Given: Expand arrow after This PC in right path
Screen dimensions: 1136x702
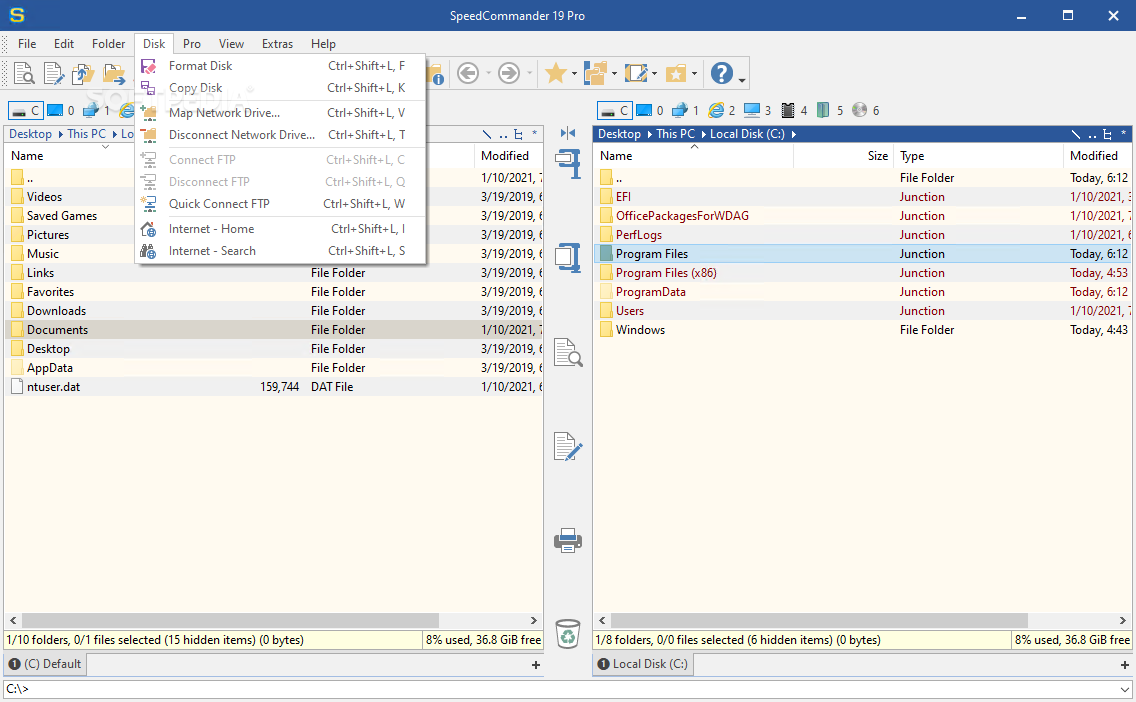Looking at the screenshot, I should click(703, 134).
